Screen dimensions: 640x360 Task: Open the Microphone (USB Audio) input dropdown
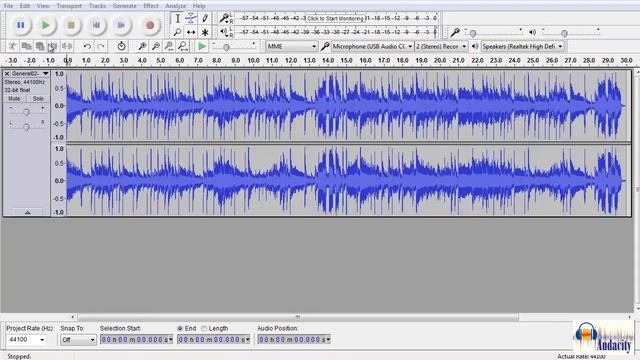[372, 47]
